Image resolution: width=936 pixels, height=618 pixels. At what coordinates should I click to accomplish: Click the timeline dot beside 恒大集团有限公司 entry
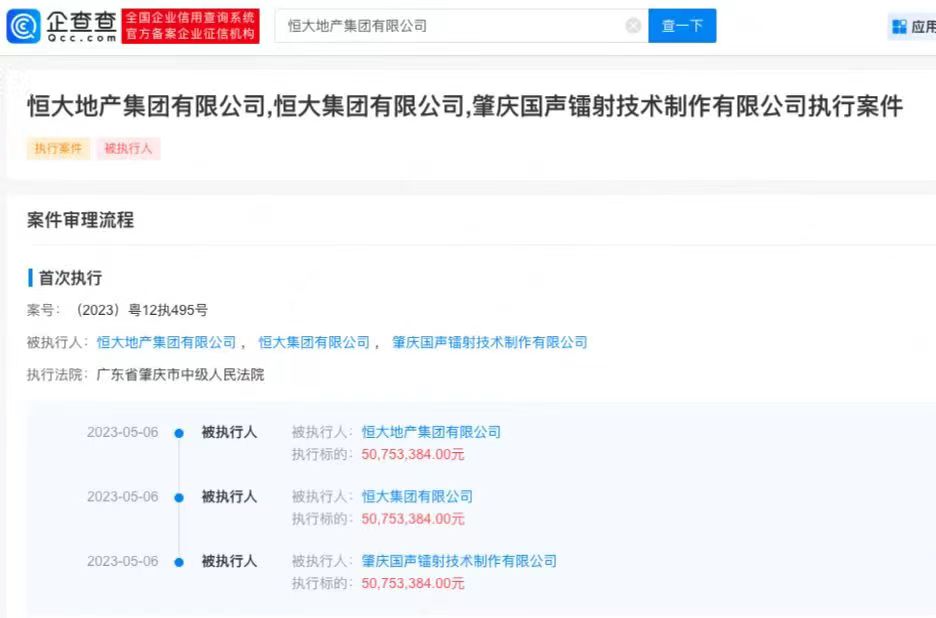tap(178, 497)
